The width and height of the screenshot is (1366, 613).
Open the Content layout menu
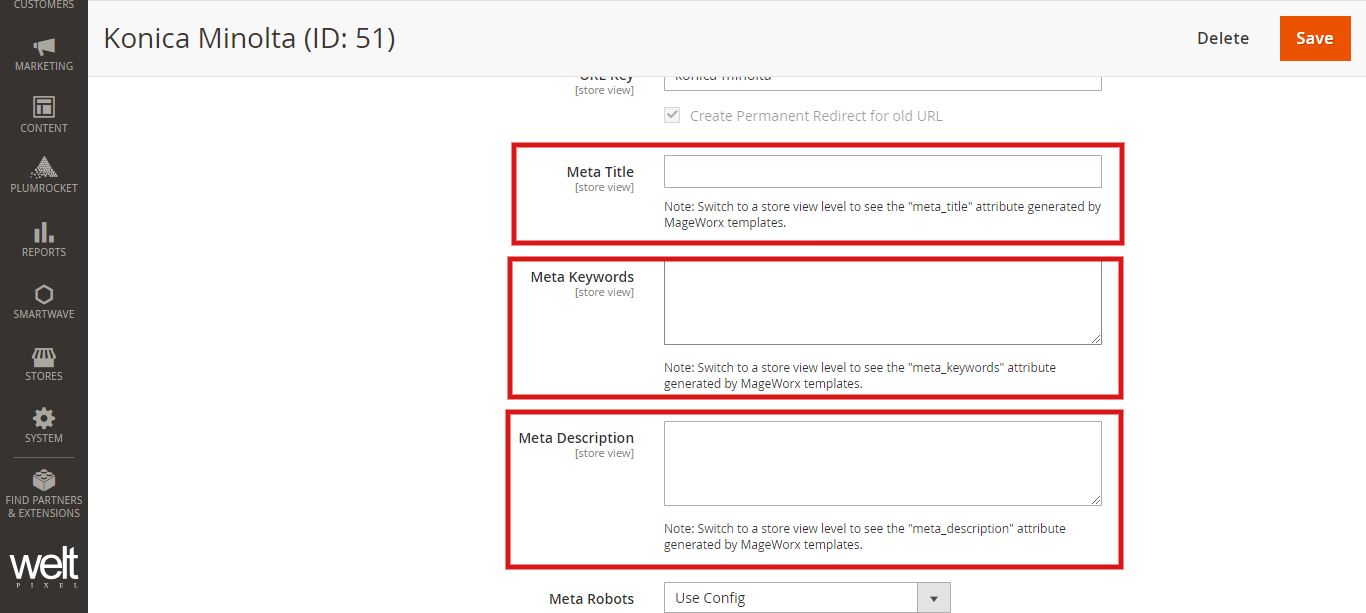pos(44,115)
